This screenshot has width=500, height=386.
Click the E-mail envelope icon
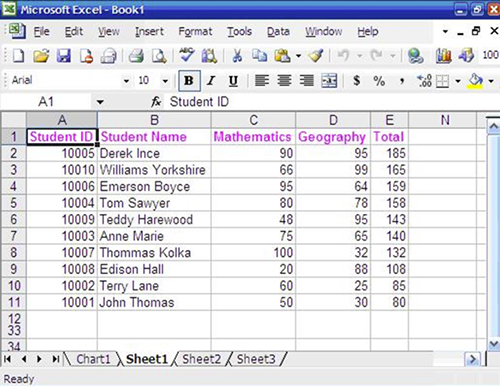pyautogui.click(x=109, y=55)
